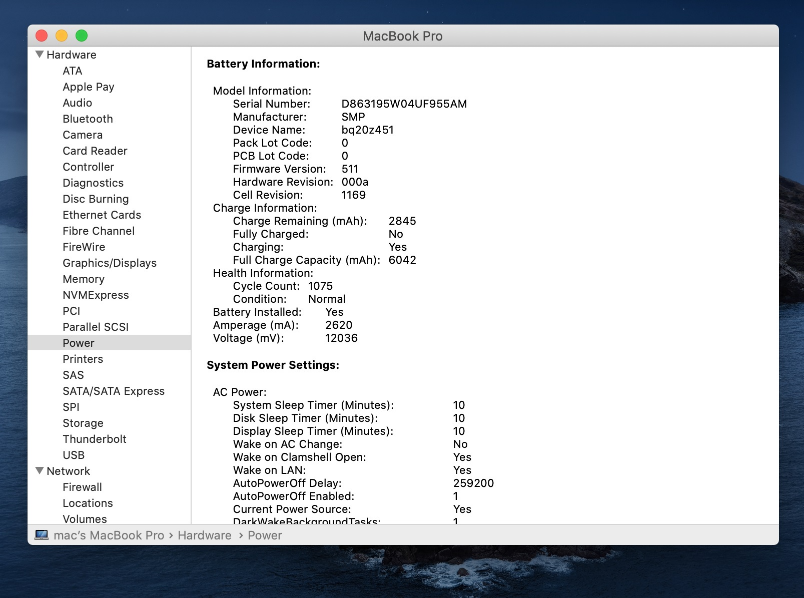Image resolution: width=804 pixels, height=598 pixels.
Task: Select the highlighted Power item
Action: [x=110, y=343]
